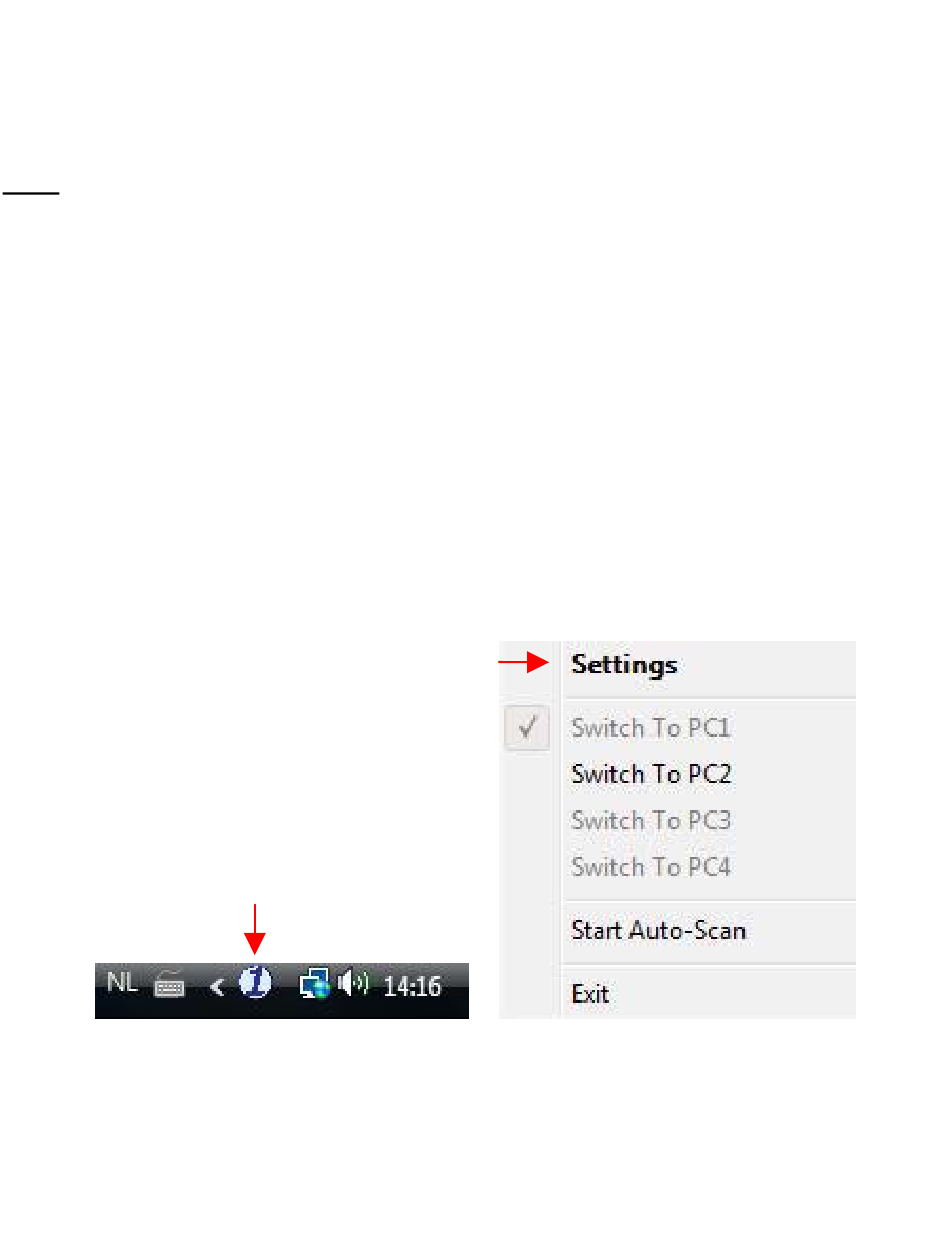950x1237 pixels.
Task: Click the separator line above Exit
Action: (711, 964)
